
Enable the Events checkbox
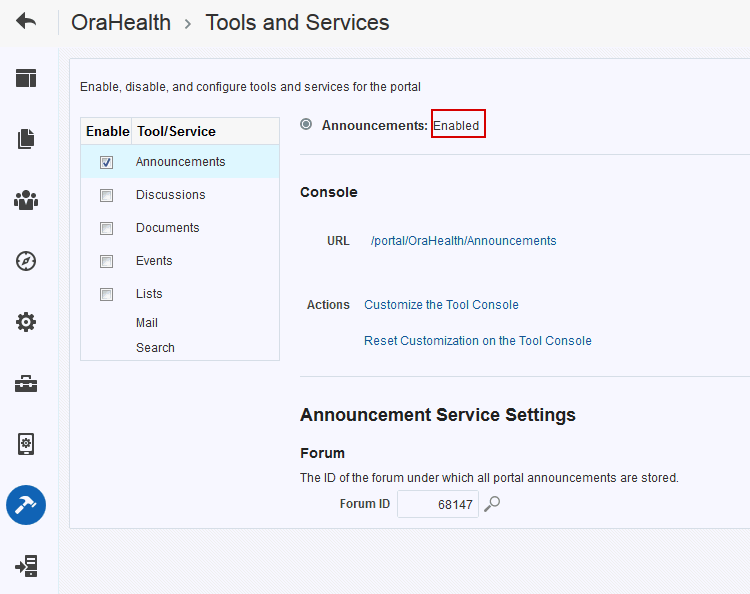coord(106,262)
